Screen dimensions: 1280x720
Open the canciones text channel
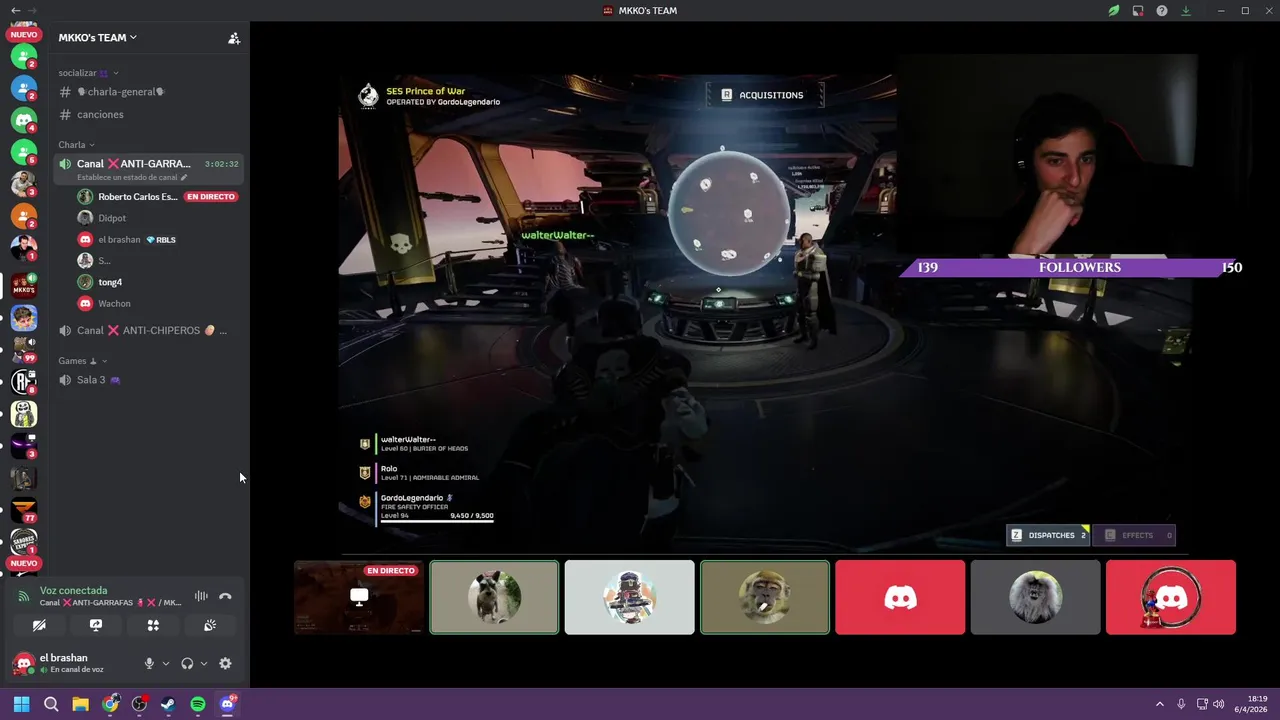[x=148, y=115]
